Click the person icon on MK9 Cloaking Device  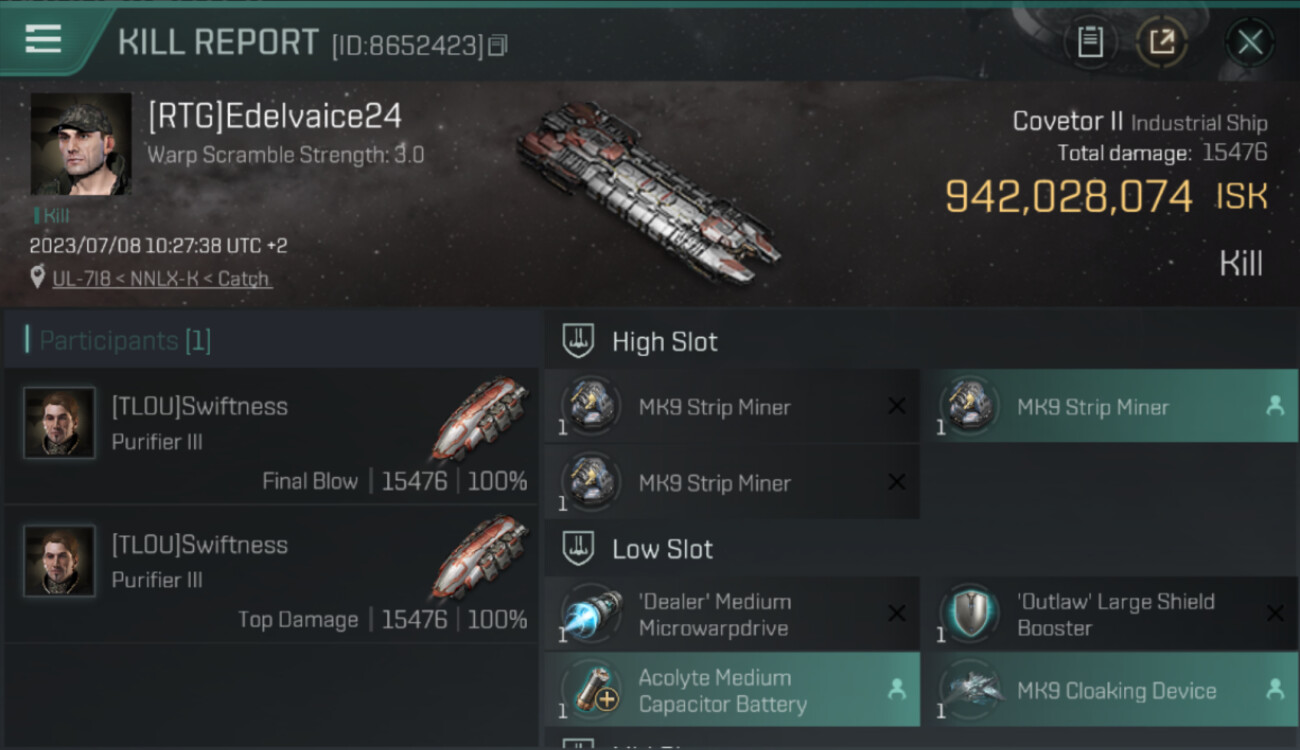click(x=1275, y=689)
